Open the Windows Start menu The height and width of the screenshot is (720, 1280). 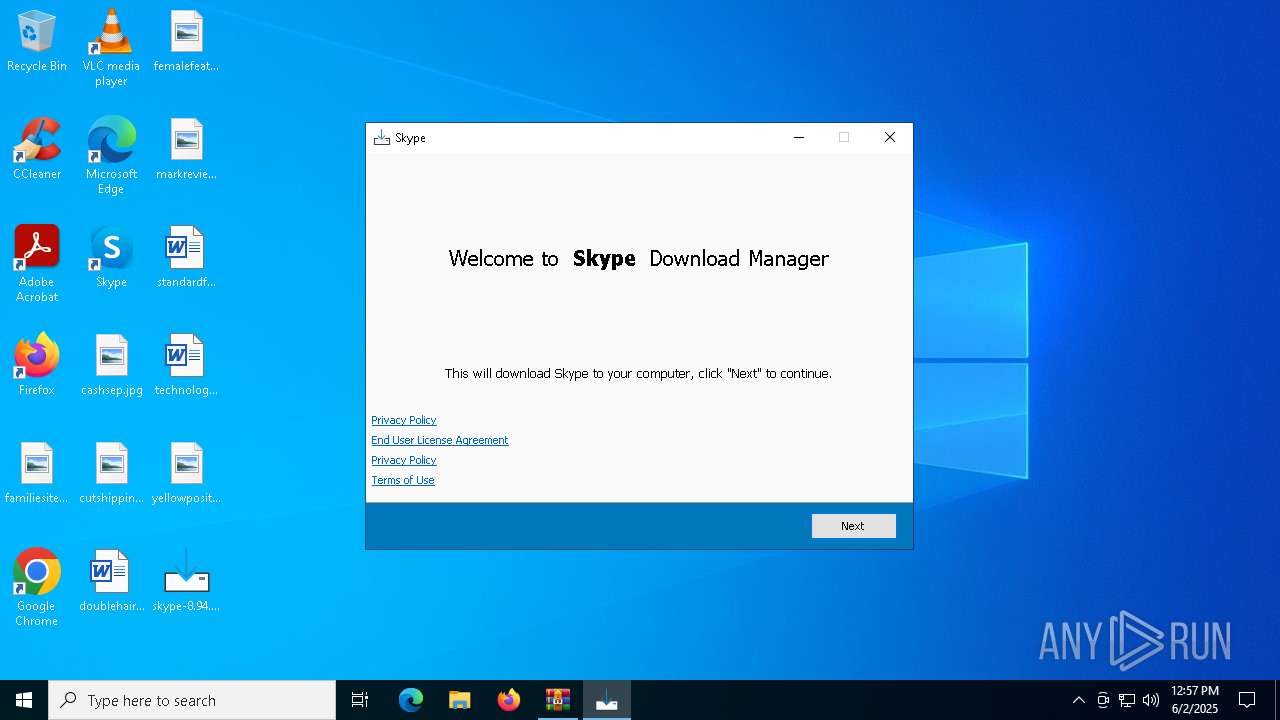(x=24, y=700)
